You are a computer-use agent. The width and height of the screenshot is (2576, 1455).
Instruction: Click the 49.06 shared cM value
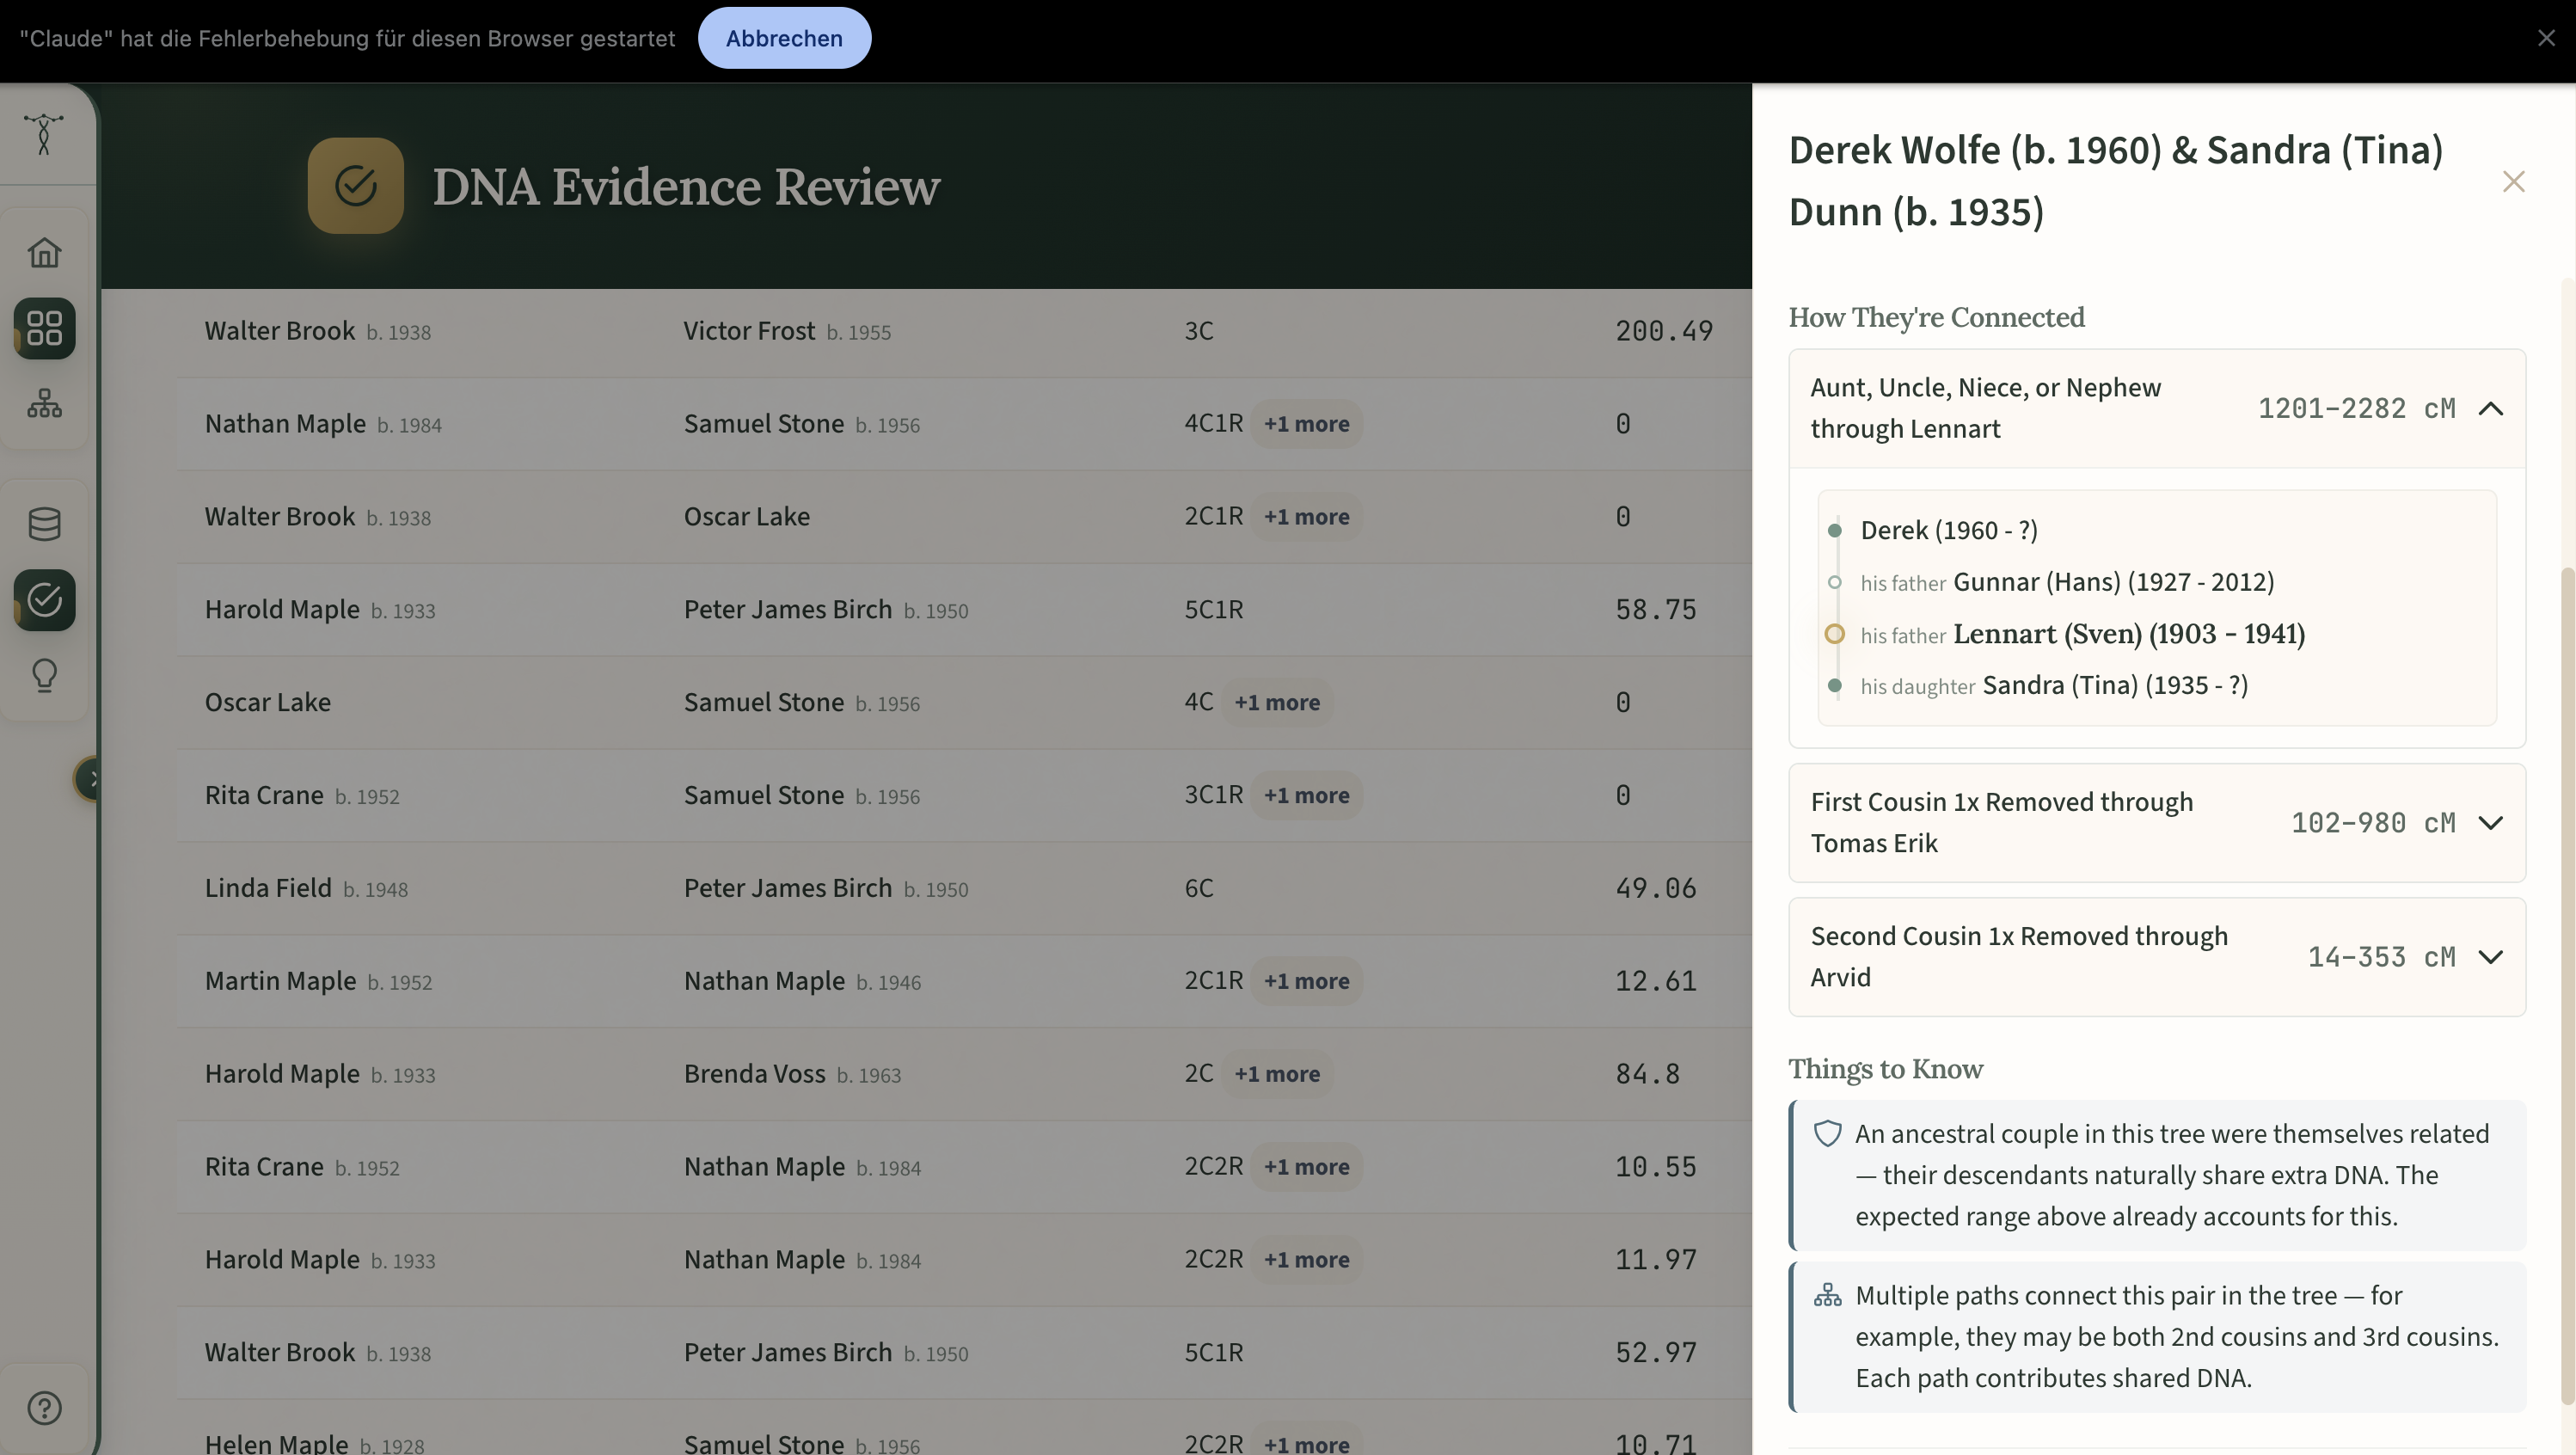click(x=1655, y=888)
